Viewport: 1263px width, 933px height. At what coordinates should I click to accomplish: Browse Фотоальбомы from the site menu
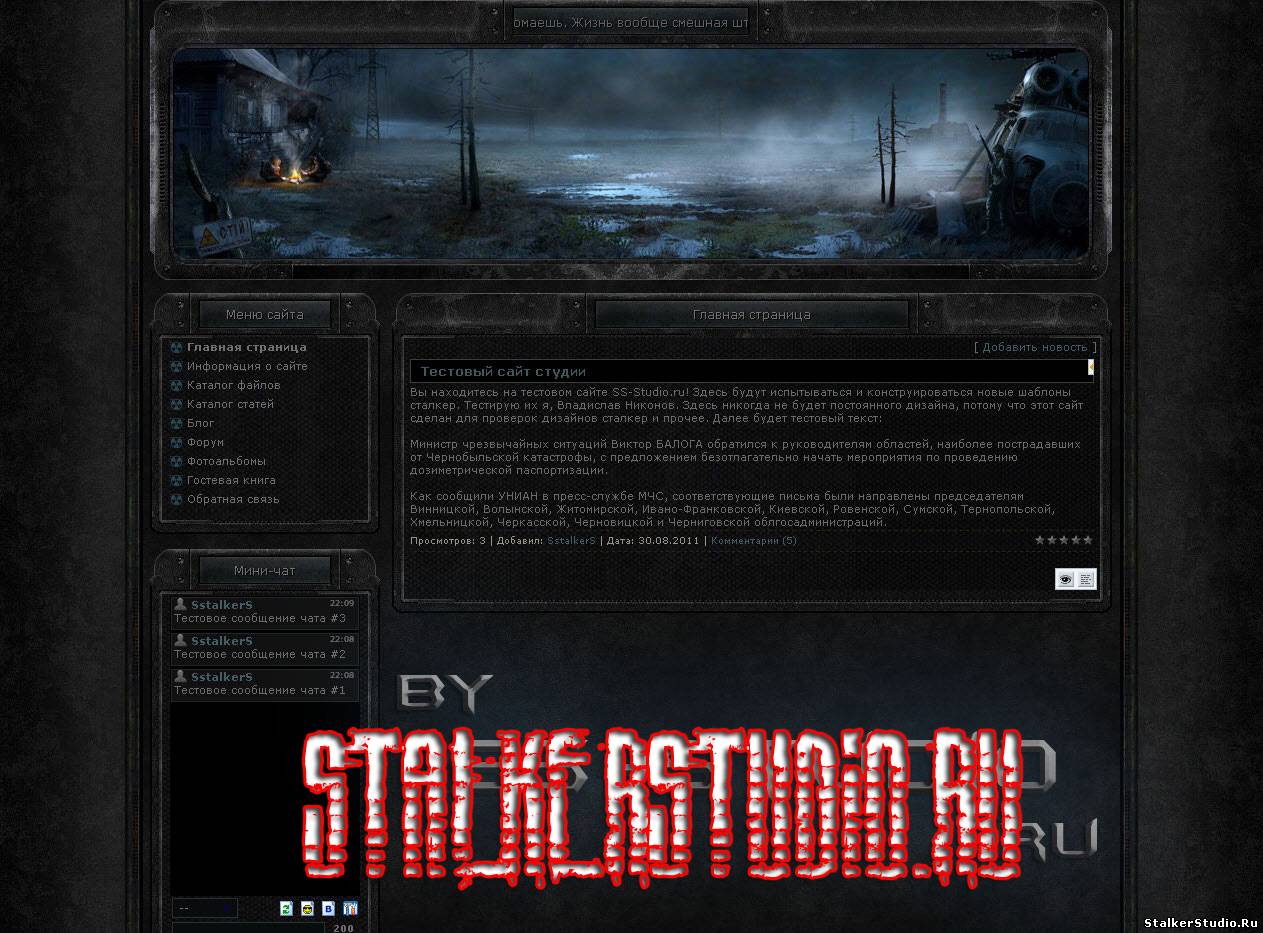tap(226, 462)
